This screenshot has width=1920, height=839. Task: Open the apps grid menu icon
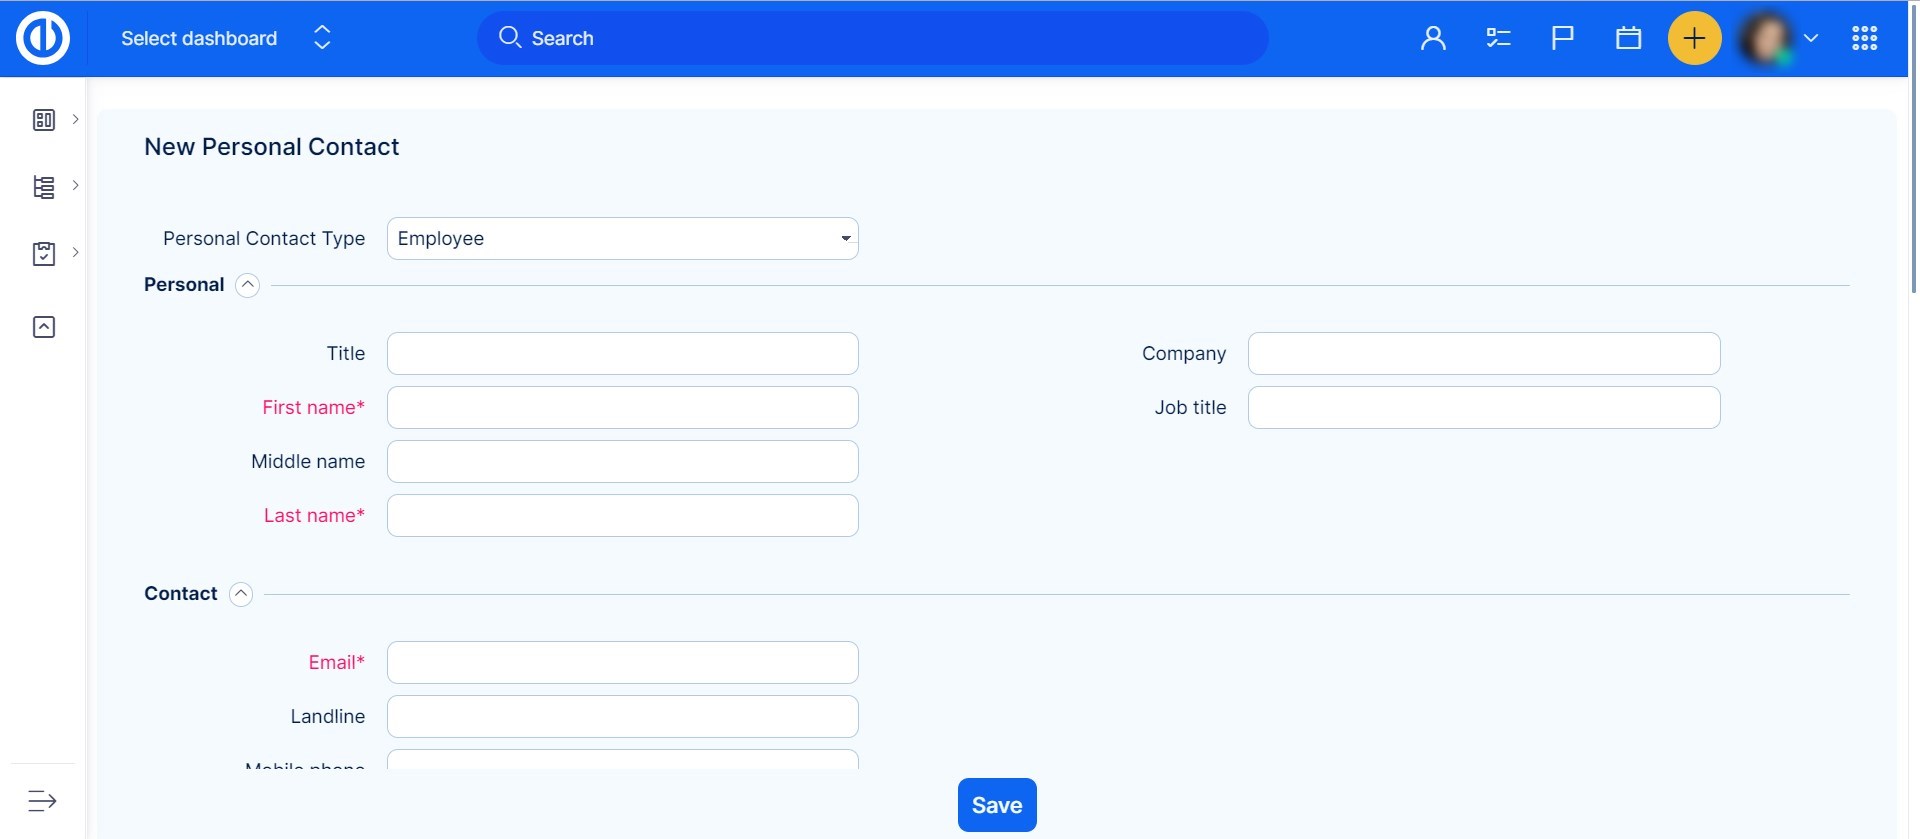(x=1864, y=38)
